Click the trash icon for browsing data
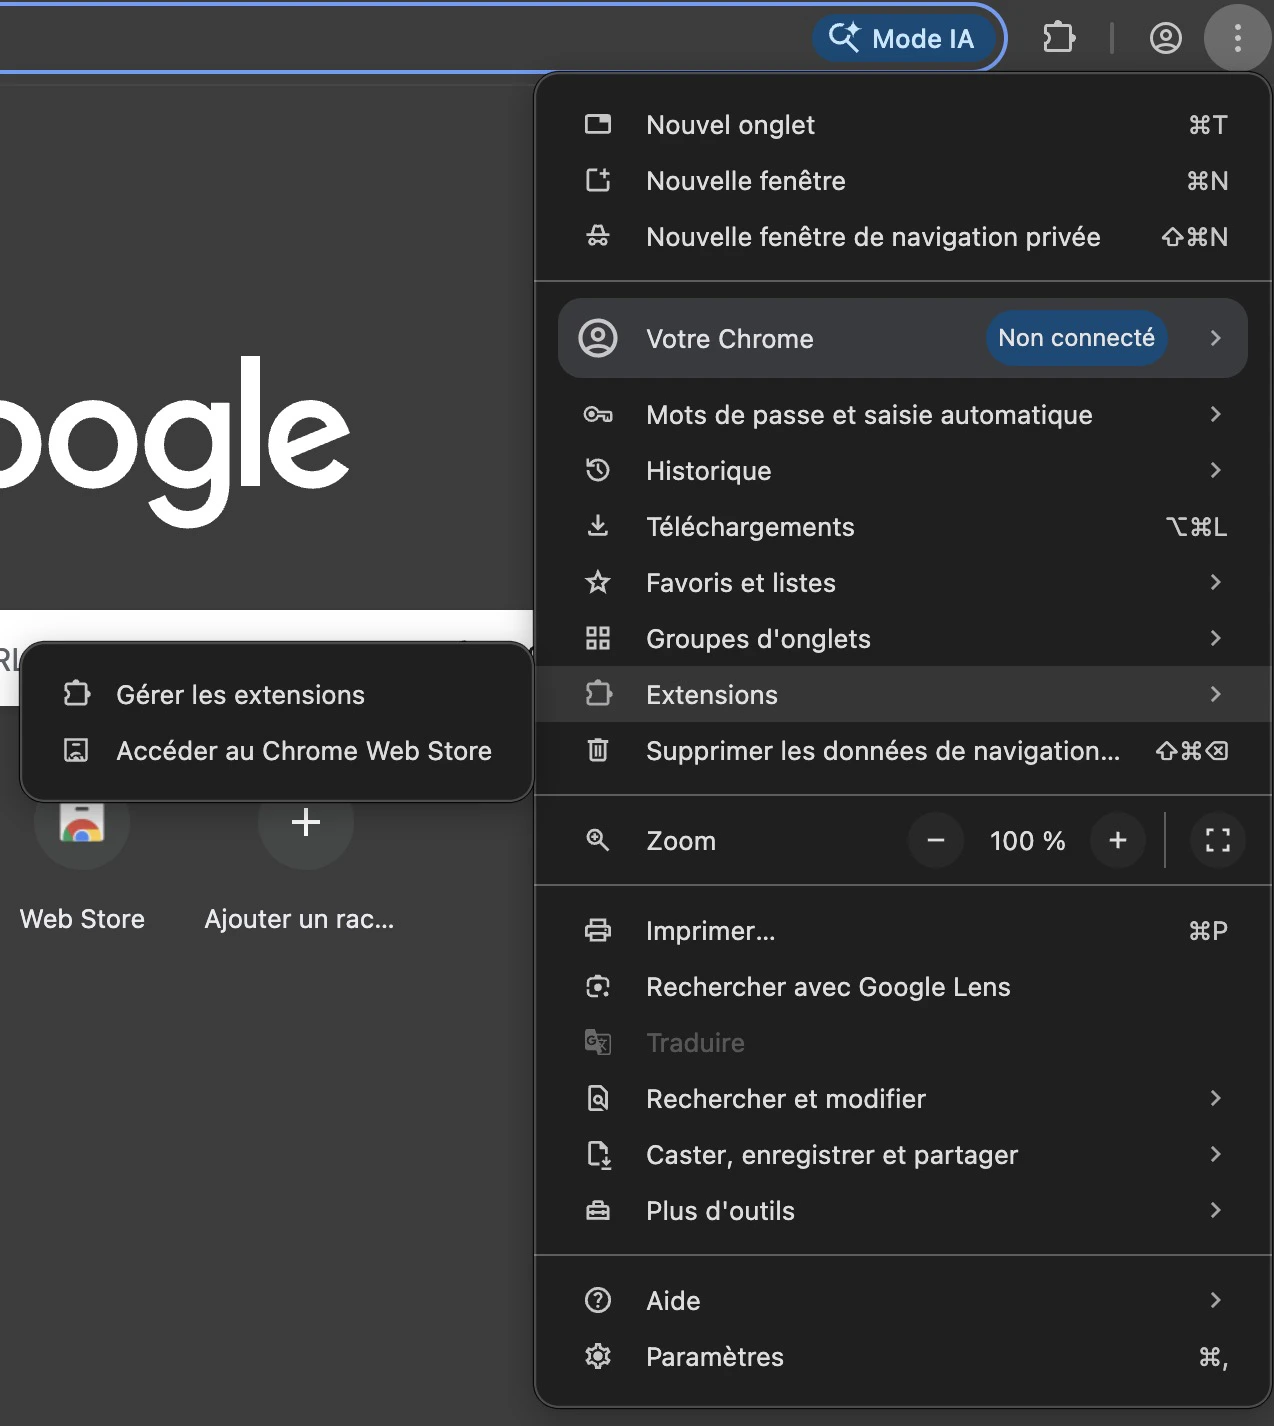Viewport: 1274px width, 1426px height. click(598, 750)
